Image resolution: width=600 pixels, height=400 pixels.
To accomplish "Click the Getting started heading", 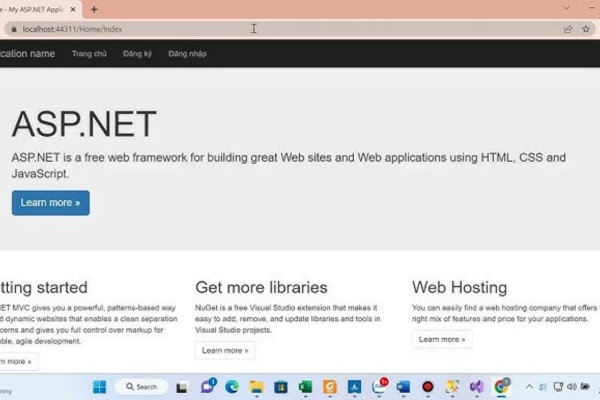I will click(44, 287).
